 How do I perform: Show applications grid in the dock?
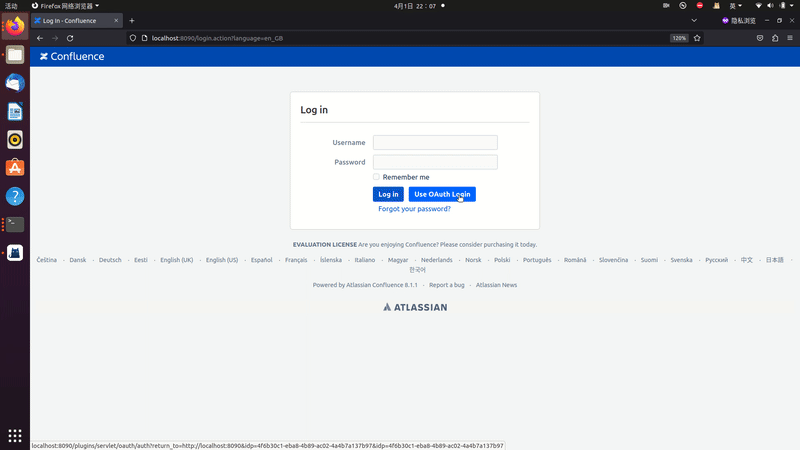15,435
